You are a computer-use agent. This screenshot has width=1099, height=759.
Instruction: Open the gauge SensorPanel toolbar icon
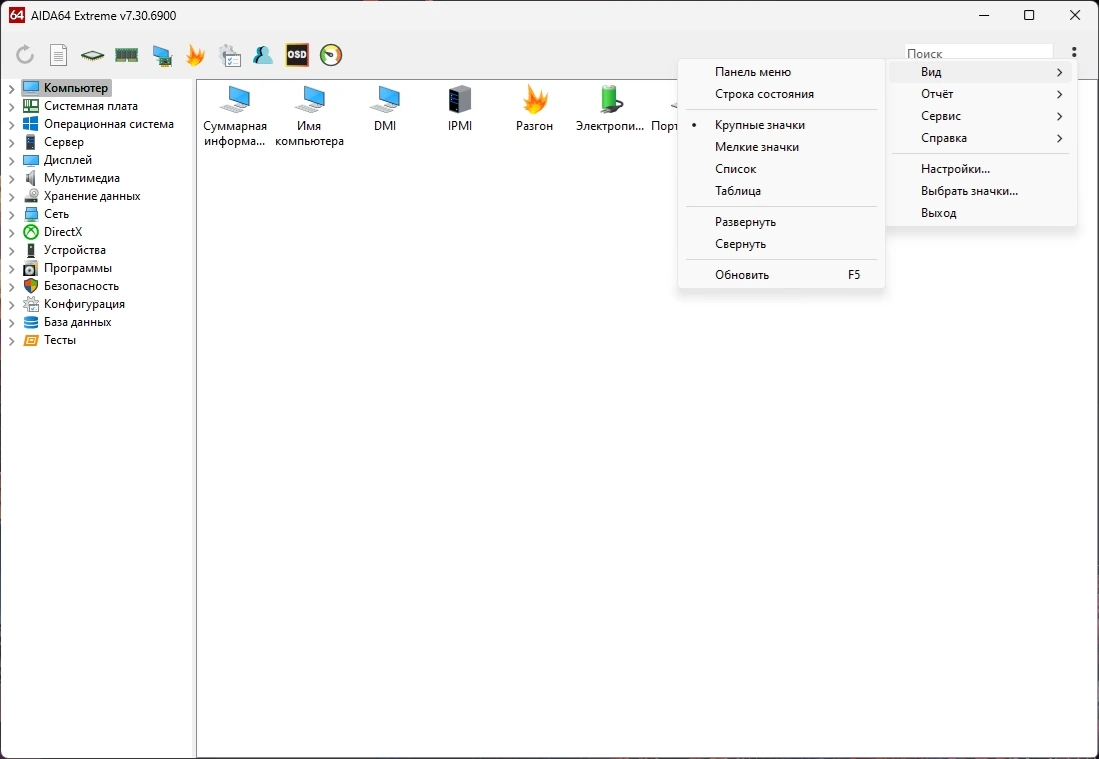[331, 55]
